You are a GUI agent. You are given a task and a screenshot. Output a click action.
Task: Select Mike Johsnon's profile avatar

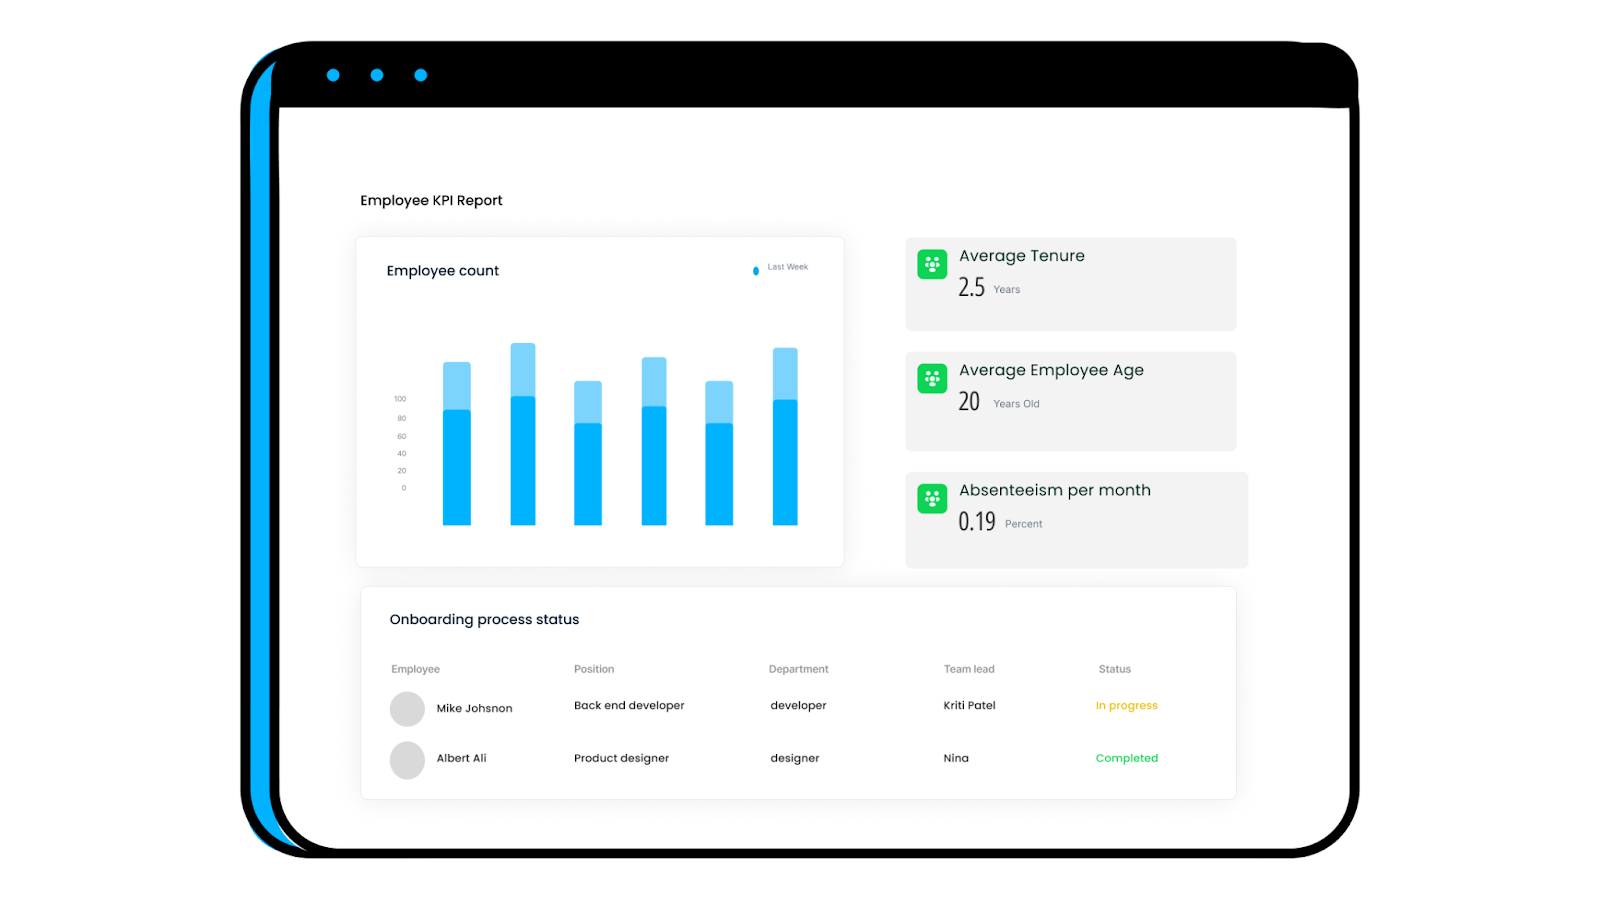coord(407,708)
